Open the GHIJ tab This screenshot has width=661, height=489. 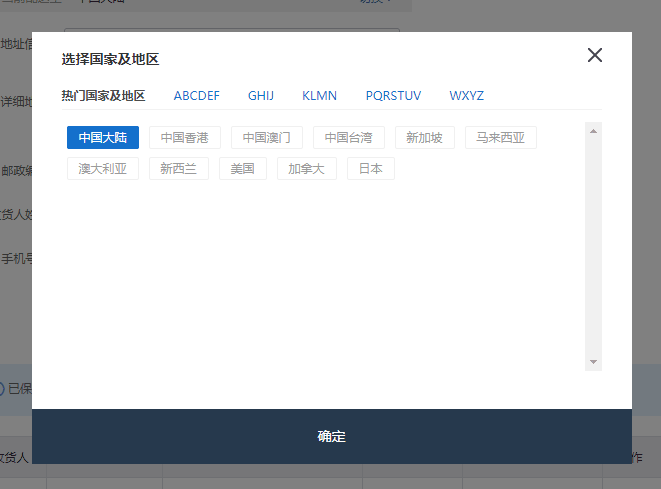click(x=261, y=96)
